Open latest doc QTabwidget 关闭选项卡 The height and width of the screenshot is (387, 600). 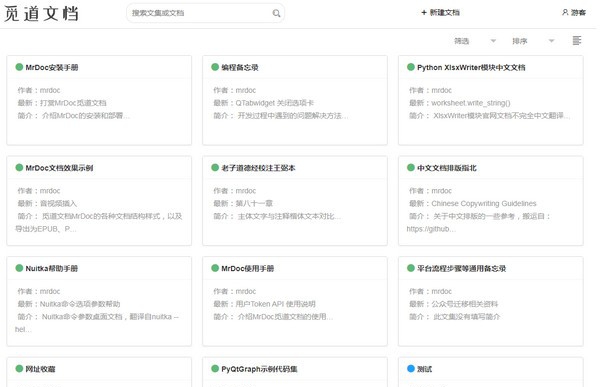pyautogui.click(x=275, y=103)
